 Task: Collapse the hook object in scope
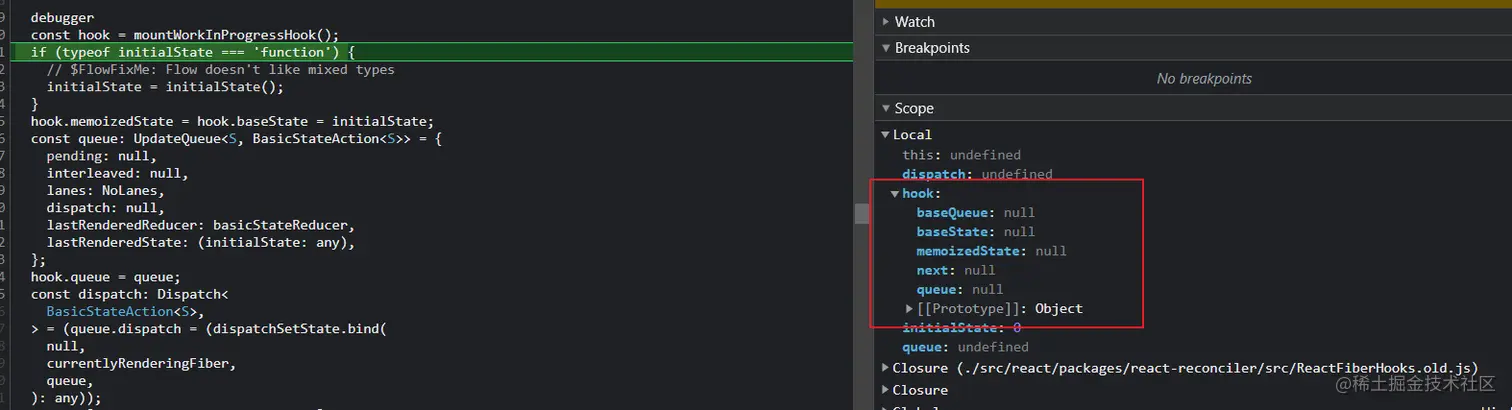point(895,193)
